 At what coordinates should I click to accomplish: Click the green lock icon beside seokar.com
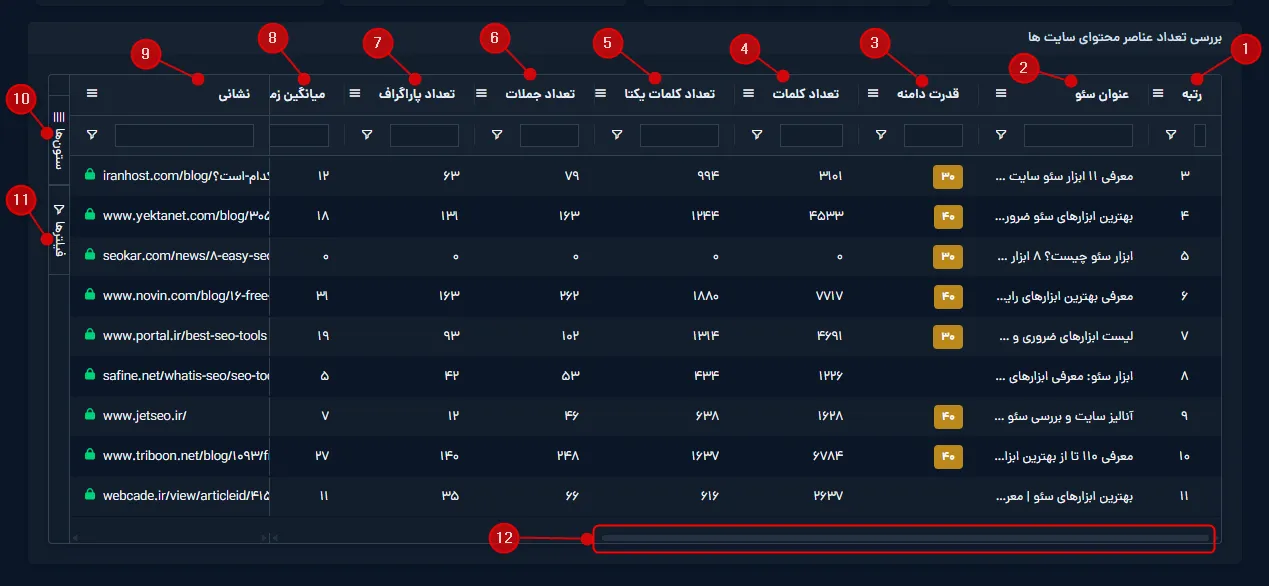click(x=90, y=255)
